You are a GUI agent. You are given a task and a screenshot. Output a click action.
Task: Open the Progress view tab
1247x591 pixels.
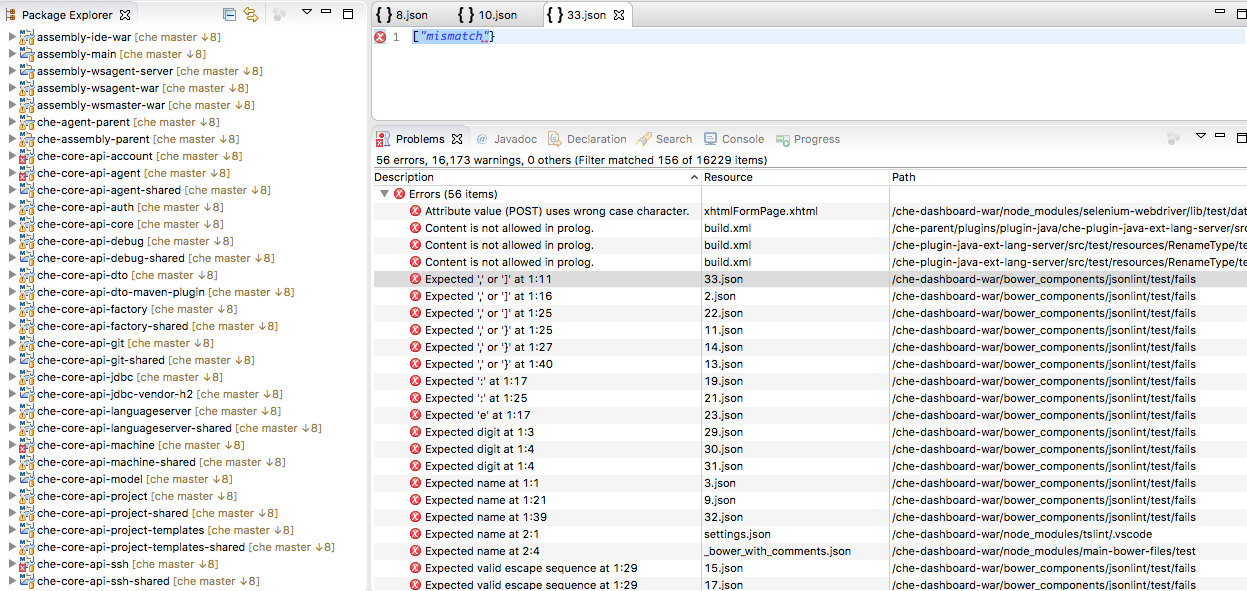tap(808, 139)
